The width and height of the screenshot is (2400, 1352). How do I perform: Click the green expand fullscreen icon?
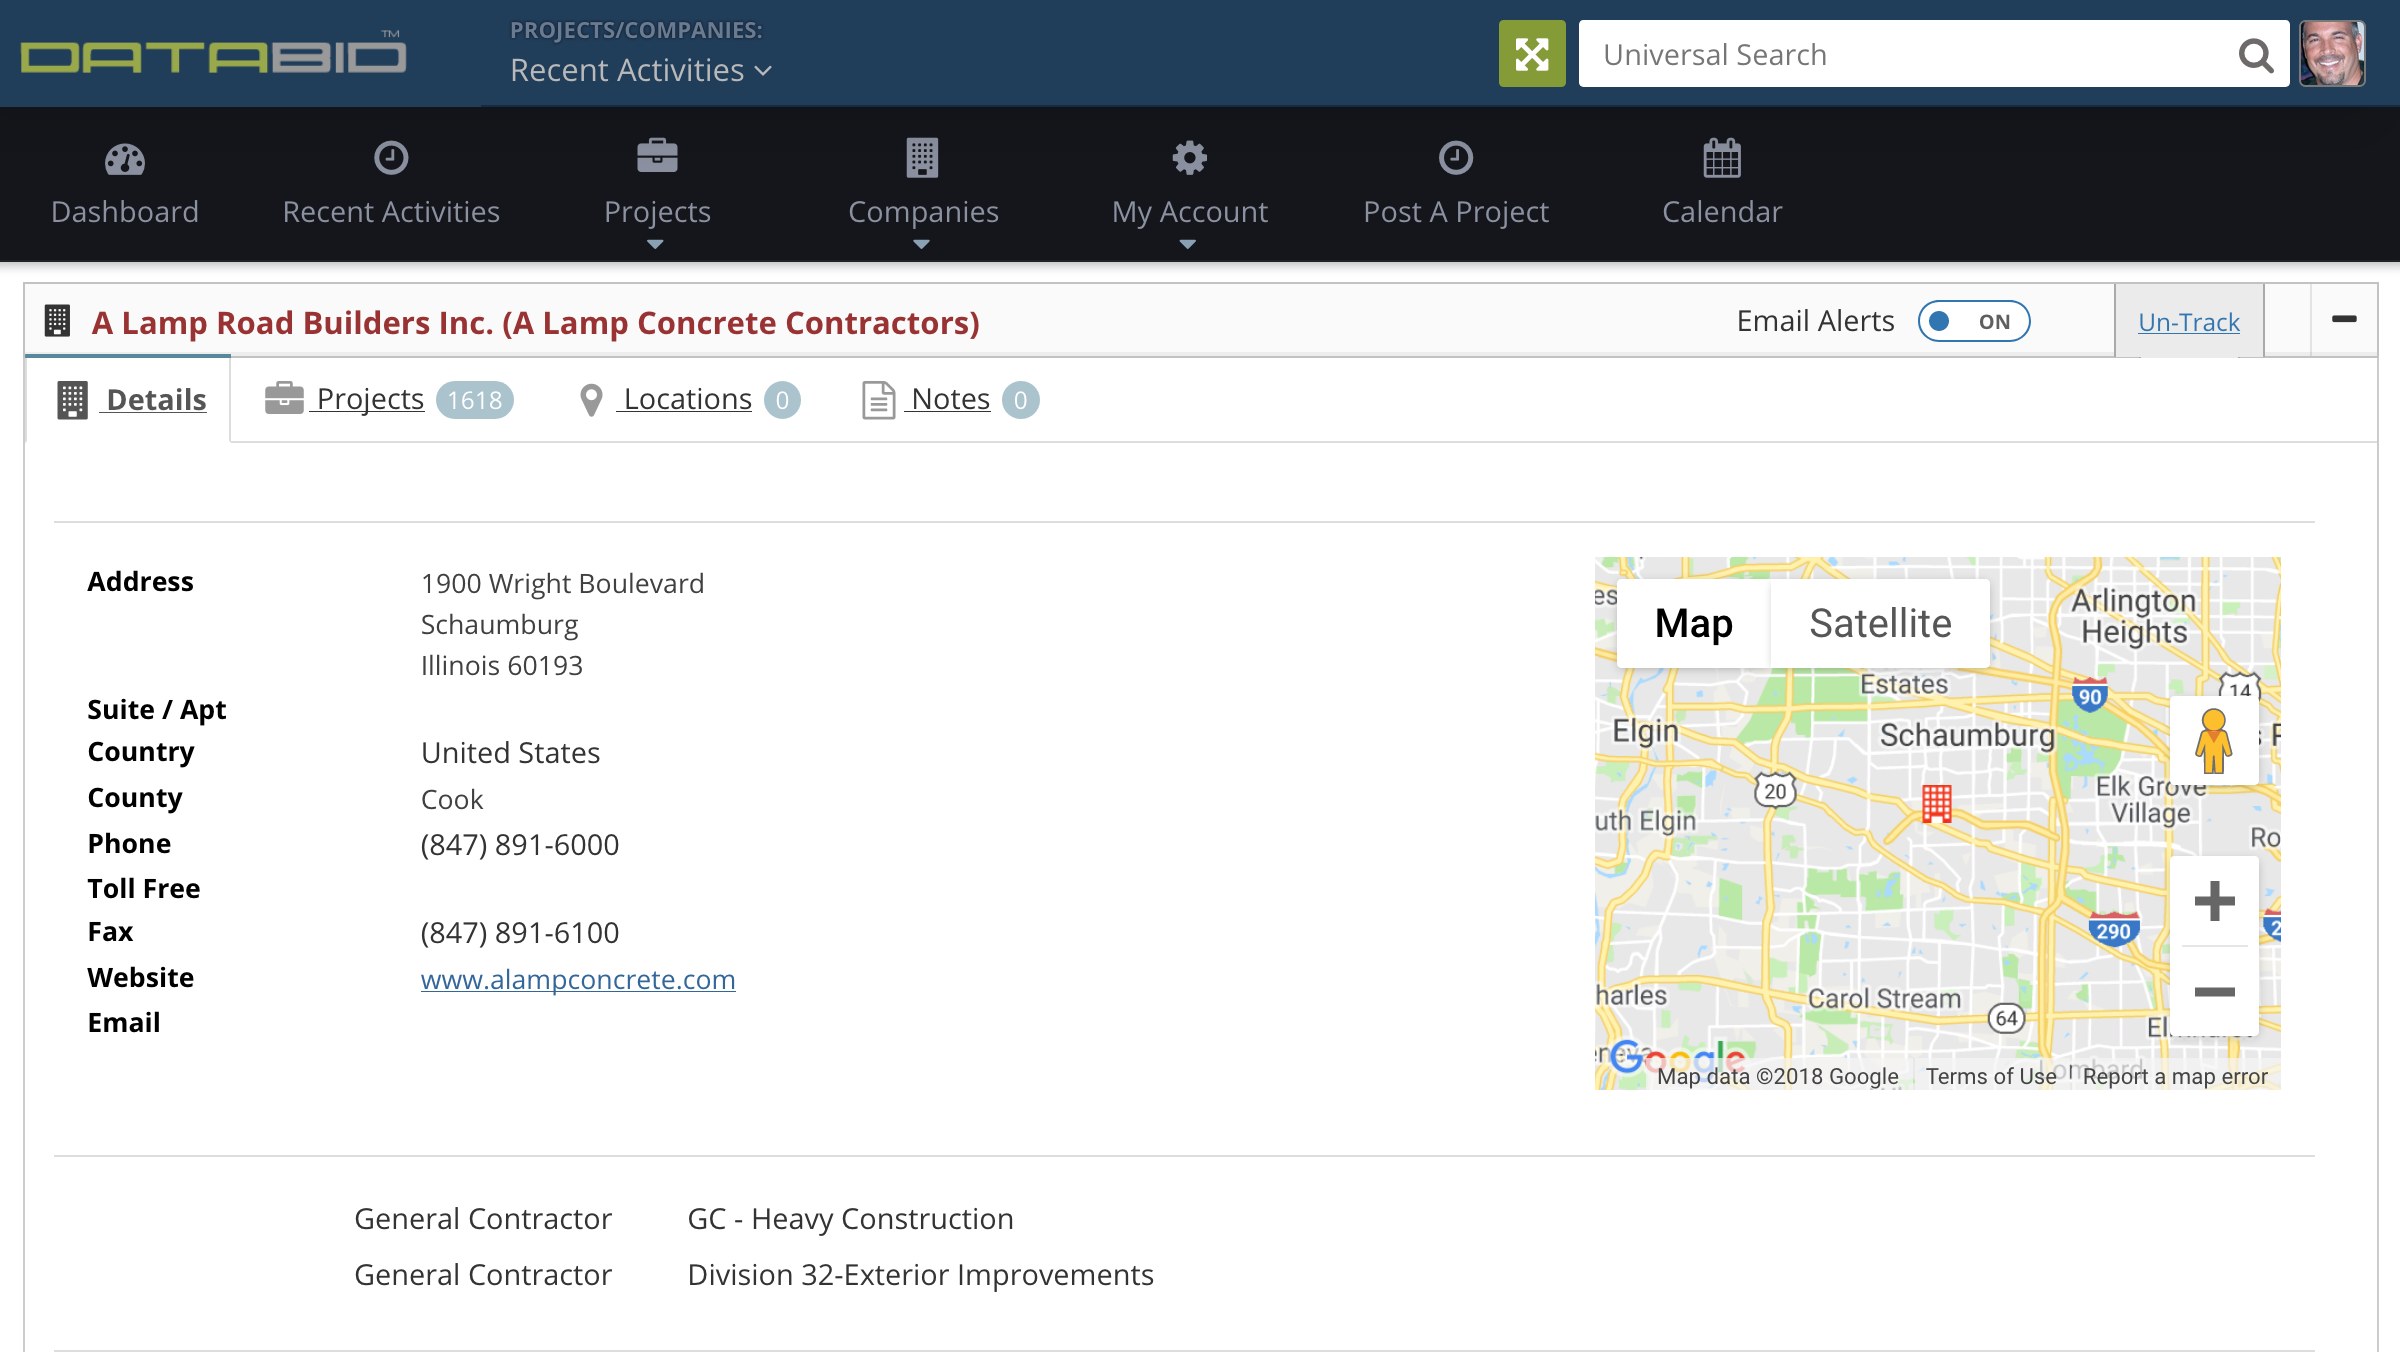tap(1532, 54)
